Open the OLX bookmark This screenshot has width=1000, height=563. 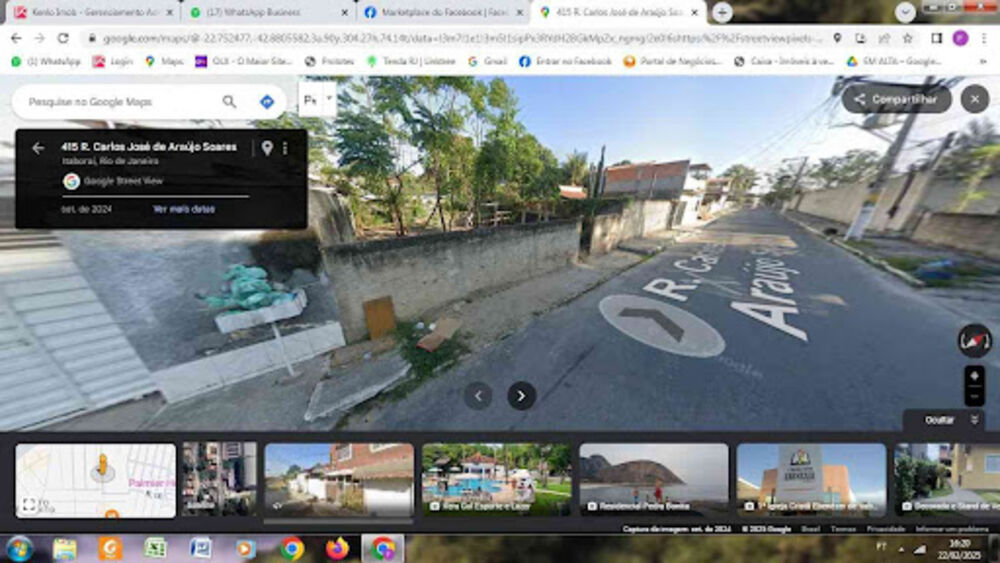click(x=243, y=61)
